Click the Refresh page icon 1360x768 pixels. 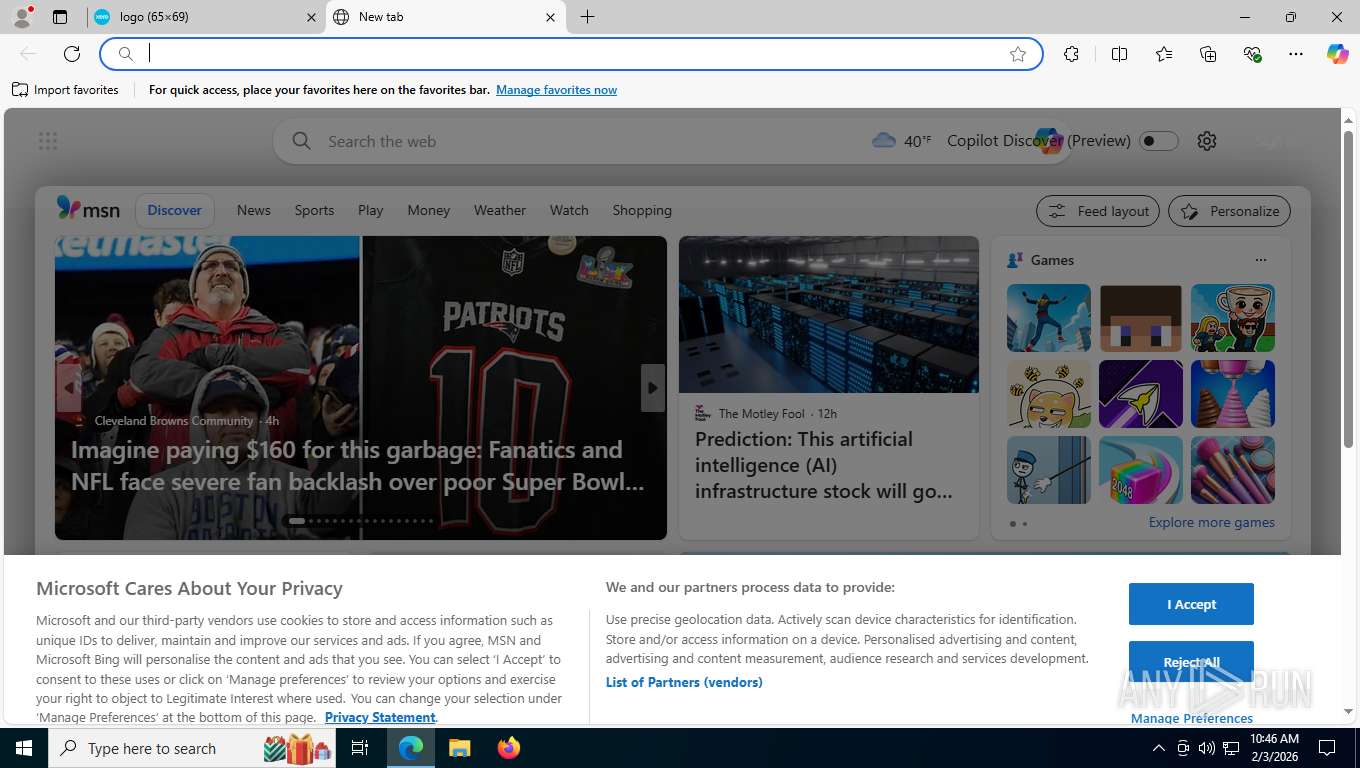[x=72, y=54]
